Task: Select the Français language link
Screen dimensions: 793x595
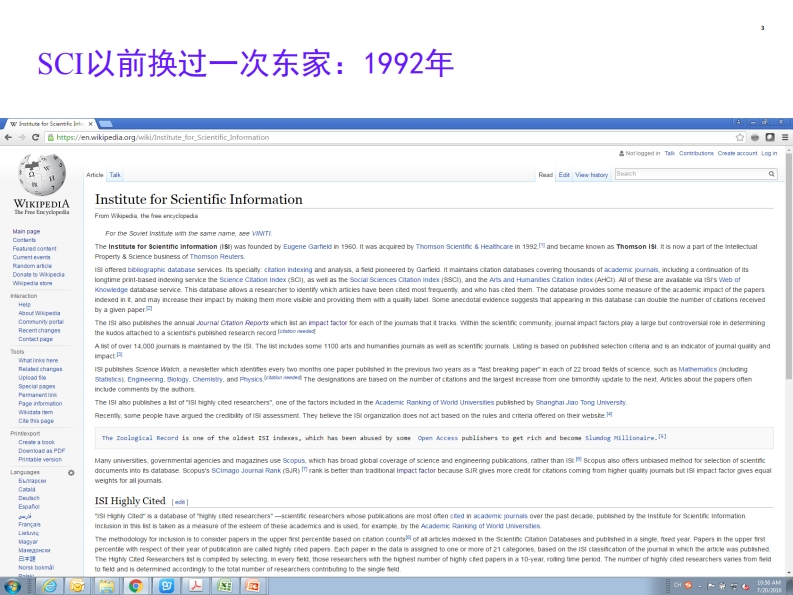Action: (29, 524)
